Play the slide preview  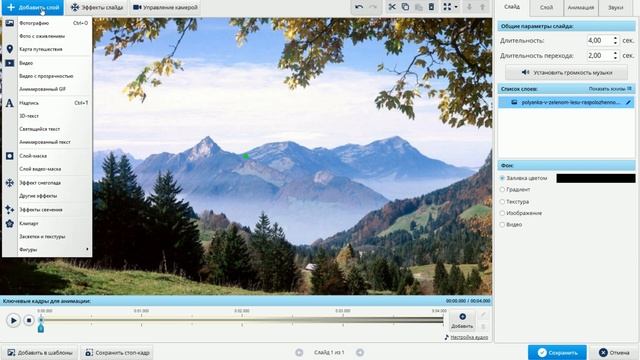[13, 320]
